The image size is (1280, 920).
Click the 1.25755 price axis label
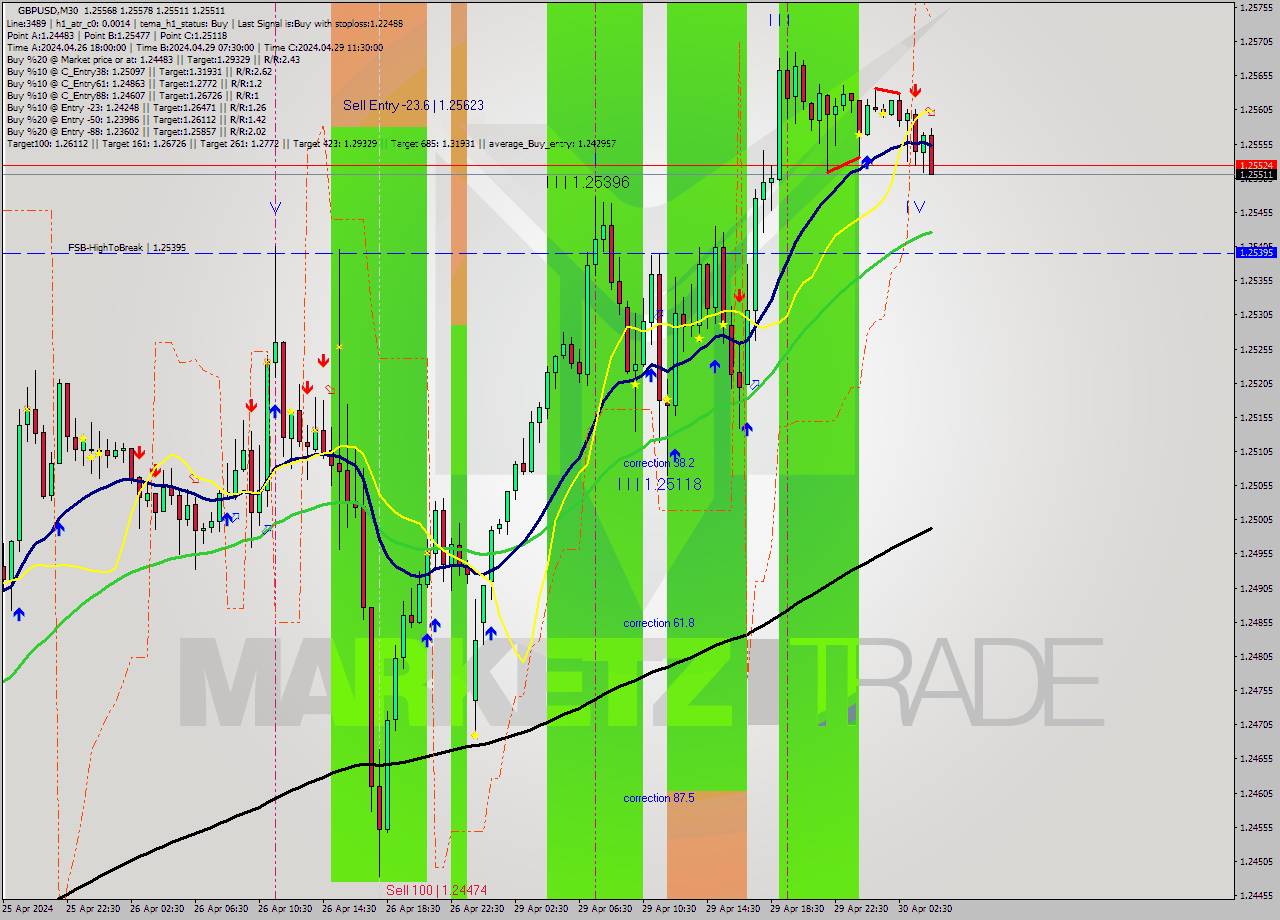1256,8
